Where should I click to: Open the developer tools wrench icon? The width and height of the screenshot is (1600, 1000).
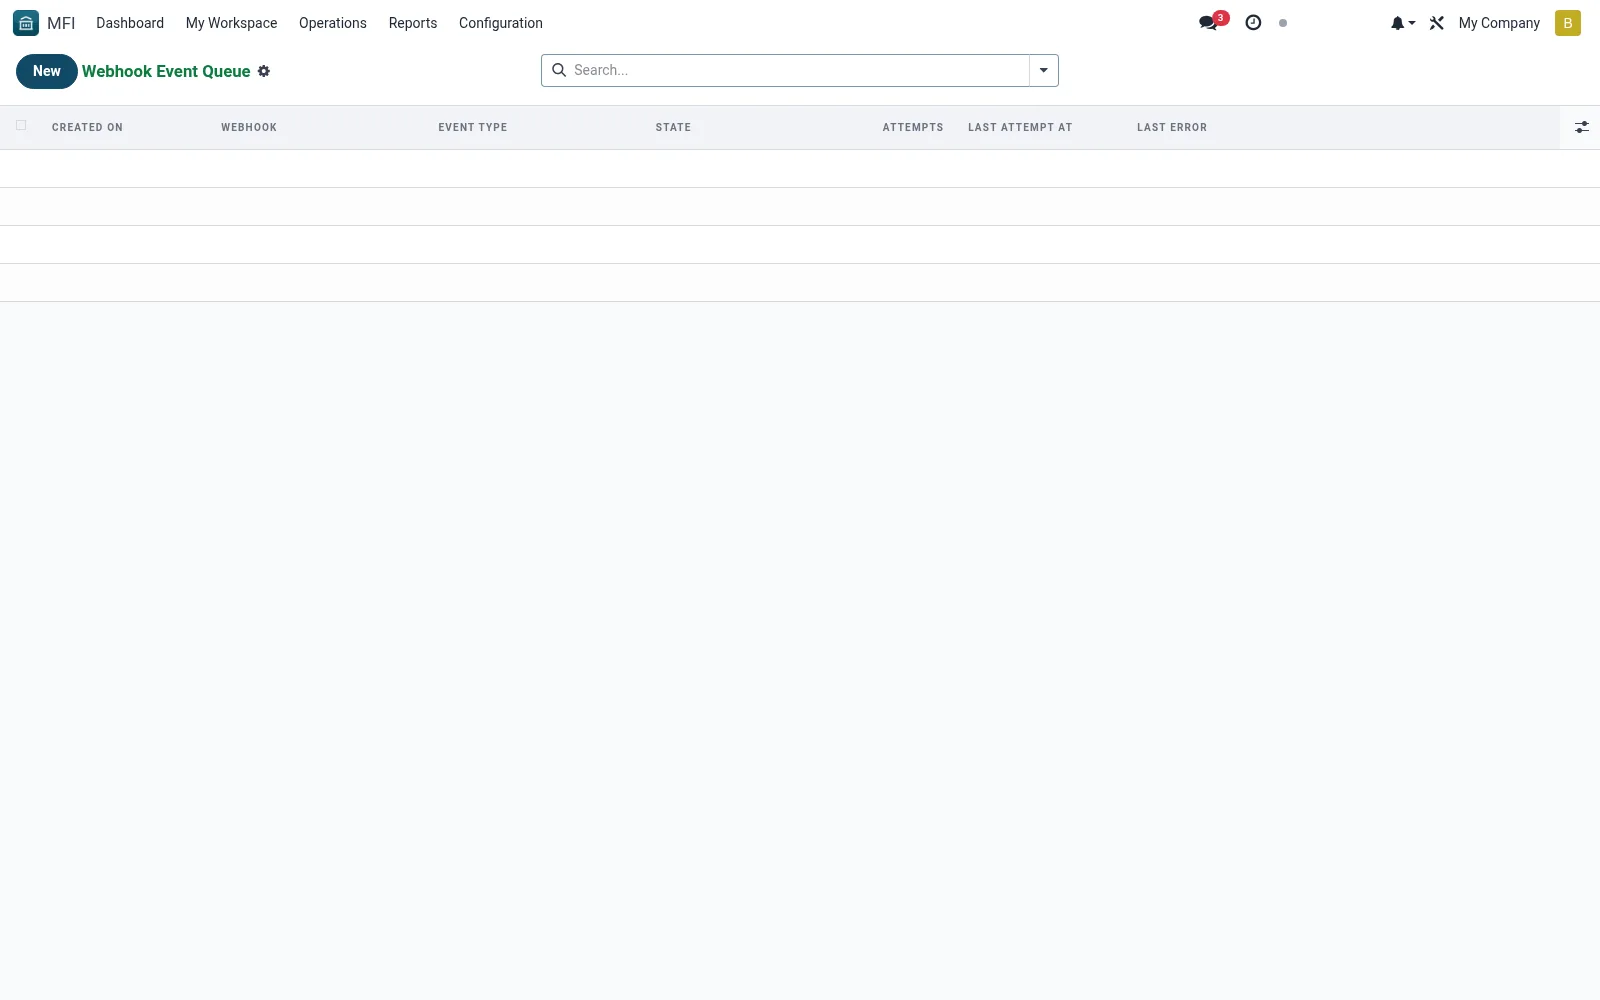click(x=1437, y=23)
